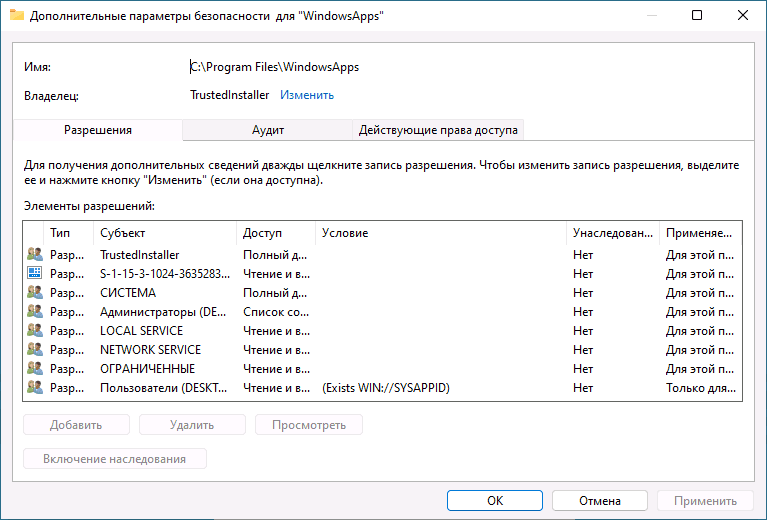
Task: Select the Администраторы (DE... subject entry
Action: (163, 312)
